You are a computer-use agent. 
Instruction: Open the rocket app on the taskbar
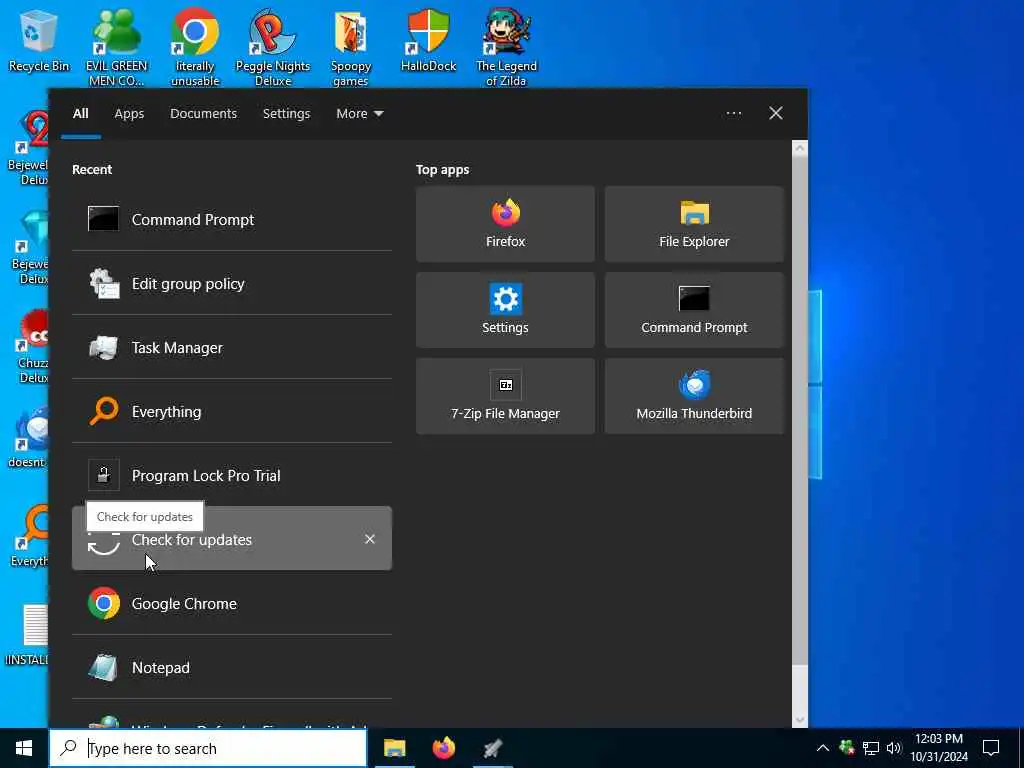point(493,748)
